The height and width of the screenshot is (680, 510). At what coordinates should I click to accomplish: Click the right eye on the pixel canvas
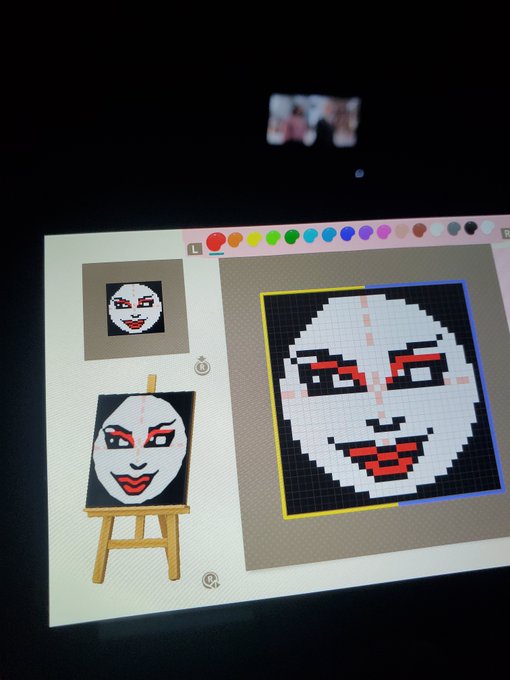[x=417, y=370]
